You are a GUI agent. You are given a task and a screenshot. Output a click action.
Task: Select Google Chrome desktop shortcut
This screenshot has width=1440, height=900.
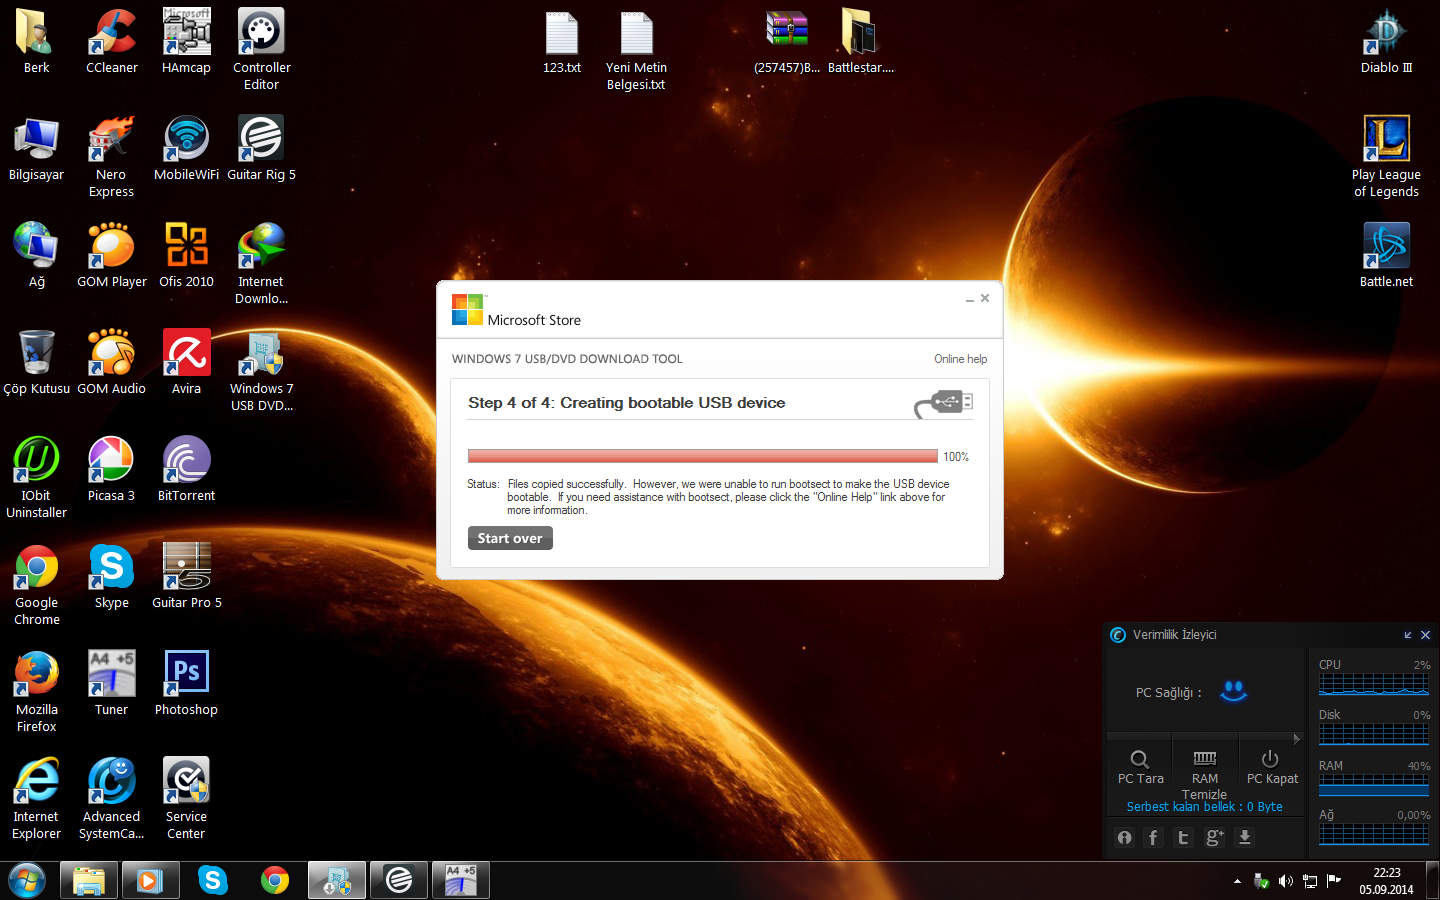(36, 585)
